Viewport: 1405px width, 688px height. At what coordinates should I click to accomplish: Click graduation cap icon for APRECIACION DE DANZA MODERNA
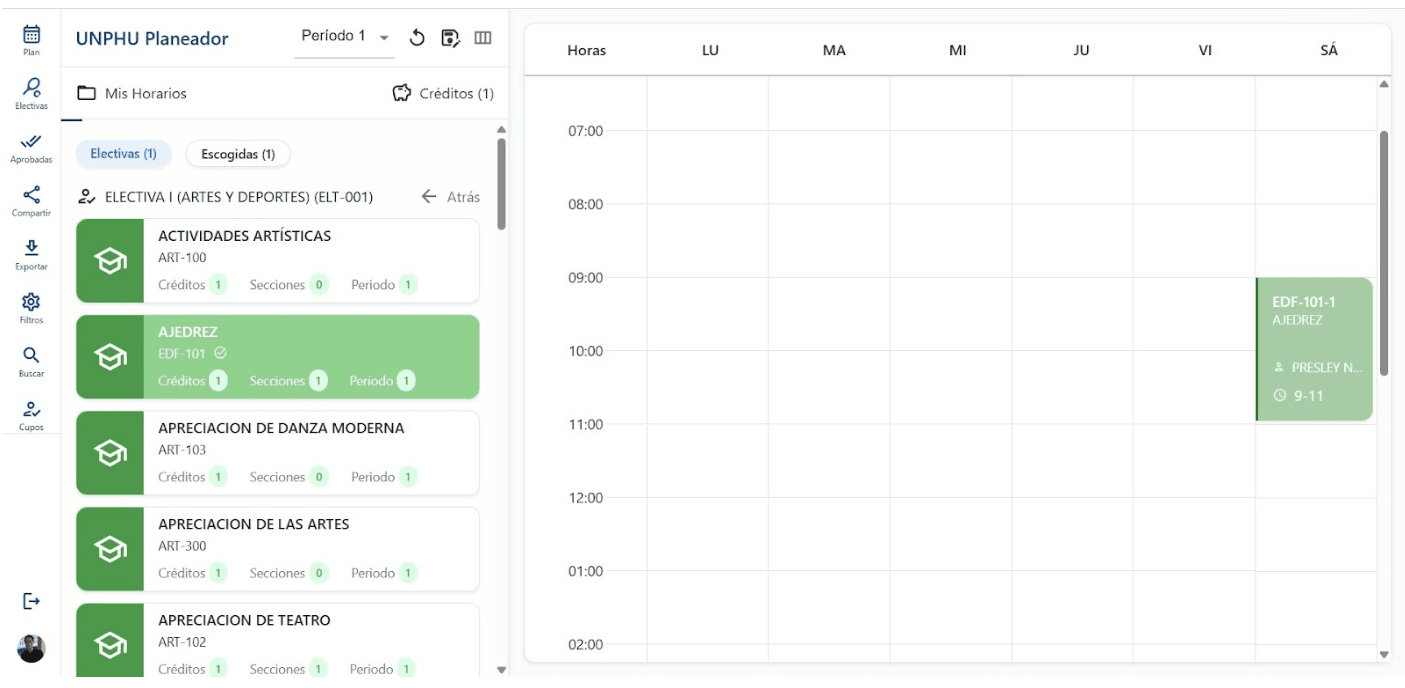click(x=110, y=453)
